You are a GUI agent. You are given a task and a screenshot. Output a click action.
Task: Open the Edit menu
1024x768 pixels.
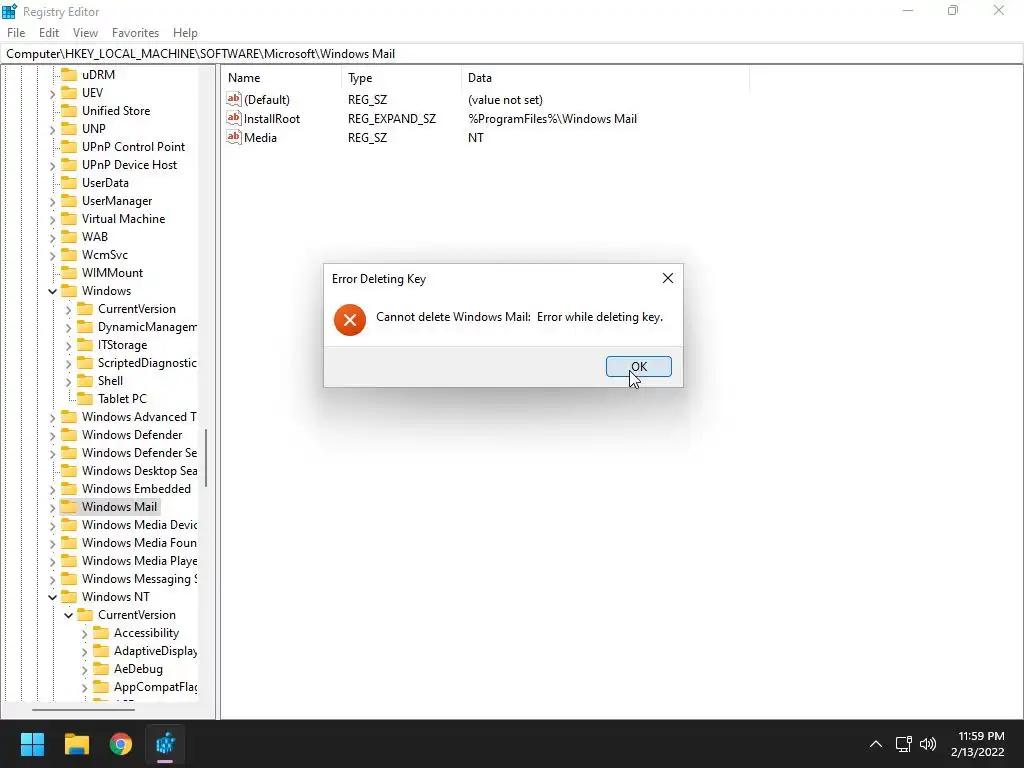click(x=49, y=33)
